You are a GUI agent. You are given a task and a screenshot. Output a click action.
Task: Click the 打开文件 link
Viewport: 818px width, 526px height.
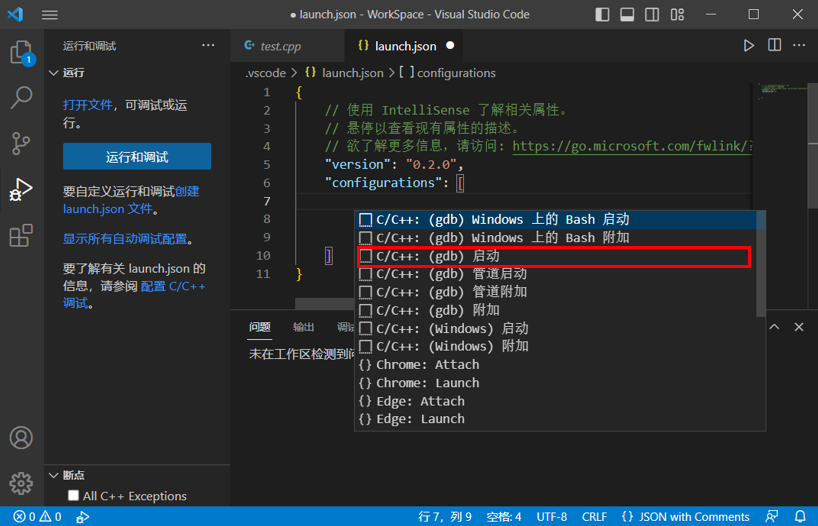[x=88, y=105]
